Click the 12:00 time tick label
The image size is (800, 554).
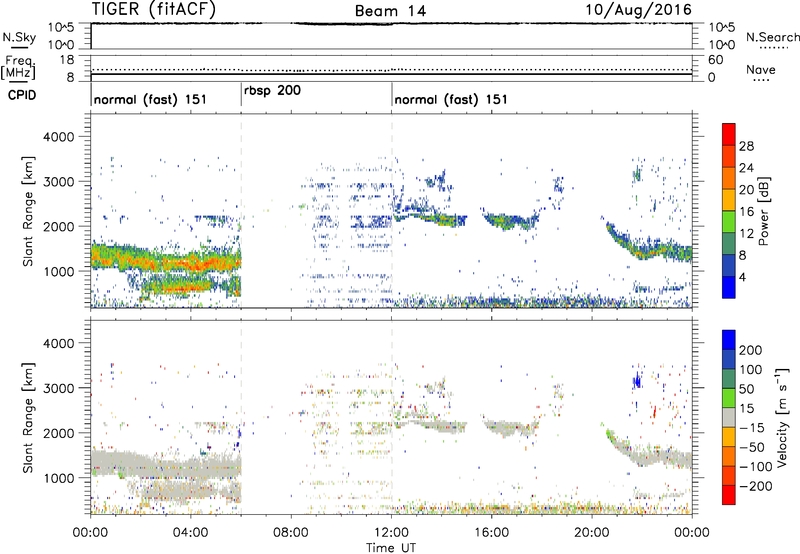[x=391, y=533]
